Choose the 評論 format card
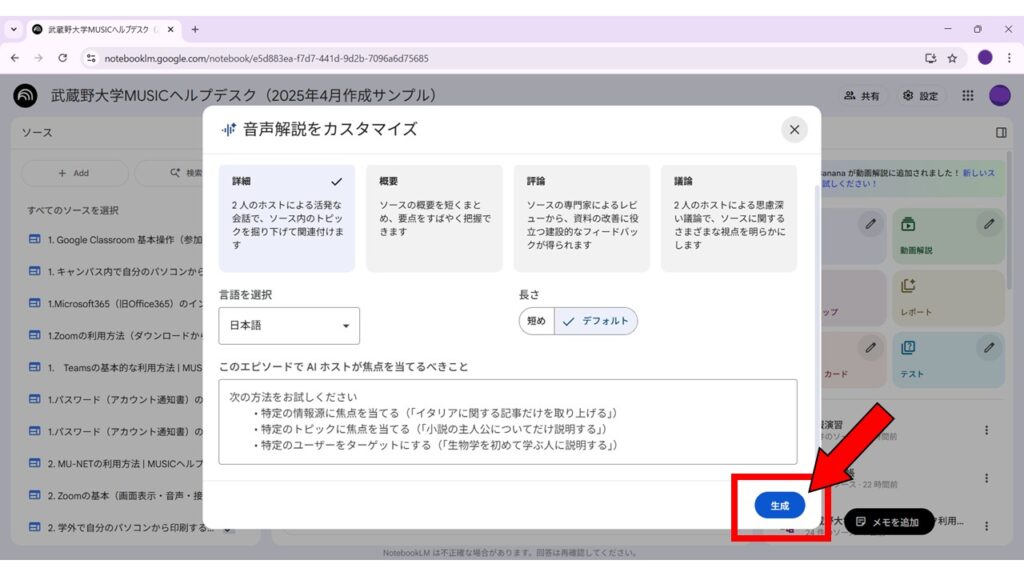 [x=582, y=218]
